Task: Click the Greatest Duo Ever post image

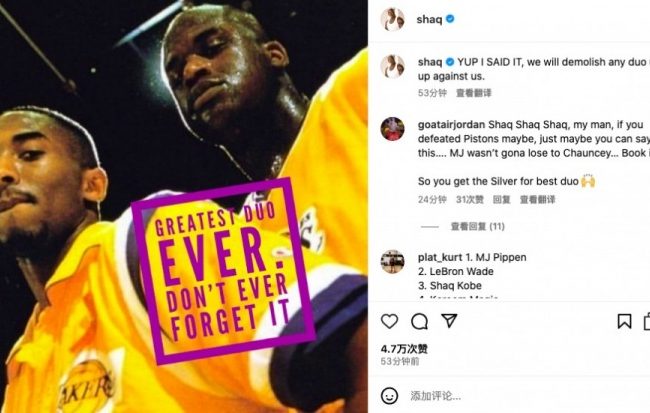Action: pos(184,206)
